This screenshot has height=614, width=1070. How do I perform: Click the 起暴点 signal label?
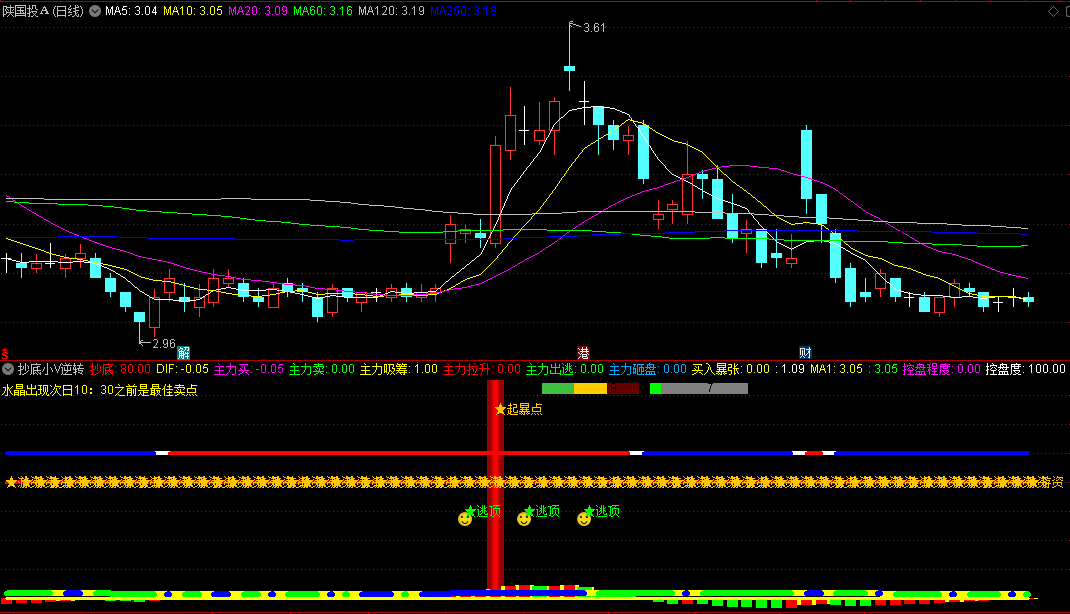(524, 409)
